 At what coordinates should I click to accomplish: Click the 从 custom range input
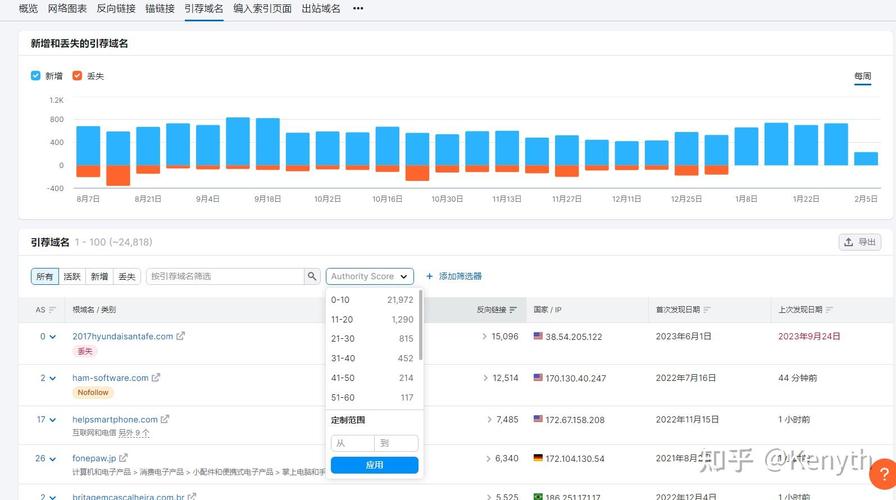[x=353, y=443]
